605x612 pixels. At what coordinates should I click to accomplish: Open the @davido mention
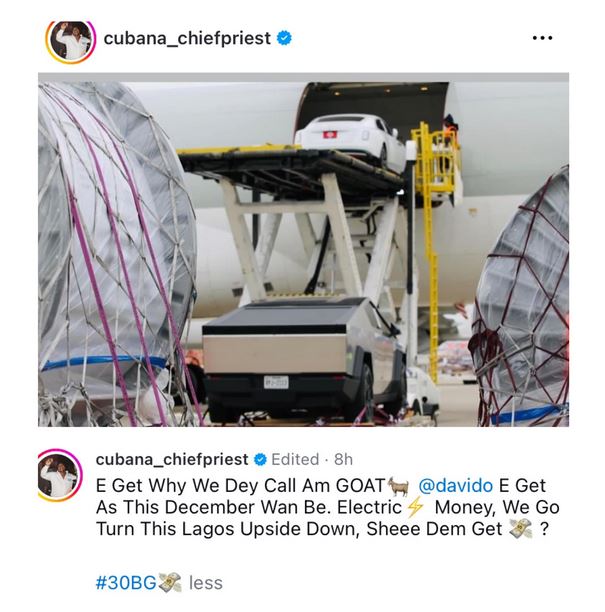(456, 486)
